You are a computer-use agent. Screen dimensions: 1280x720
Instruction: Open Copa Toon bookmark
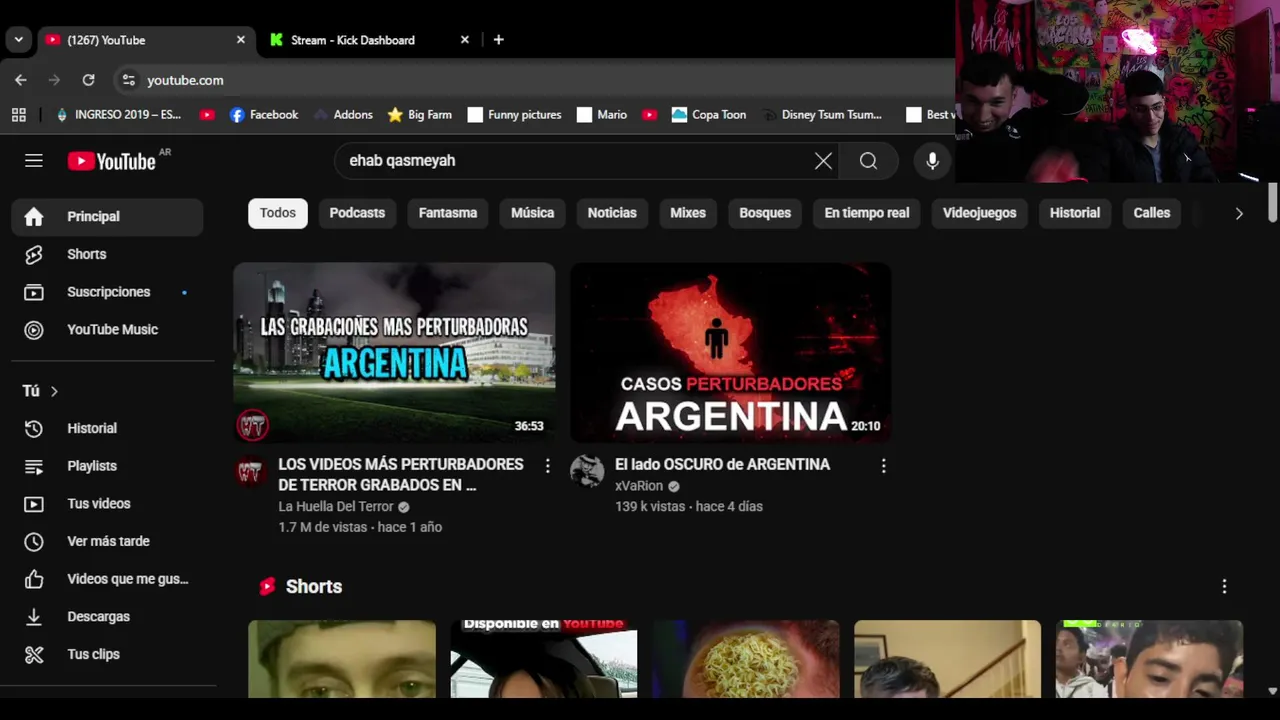(x=709, y=115)
